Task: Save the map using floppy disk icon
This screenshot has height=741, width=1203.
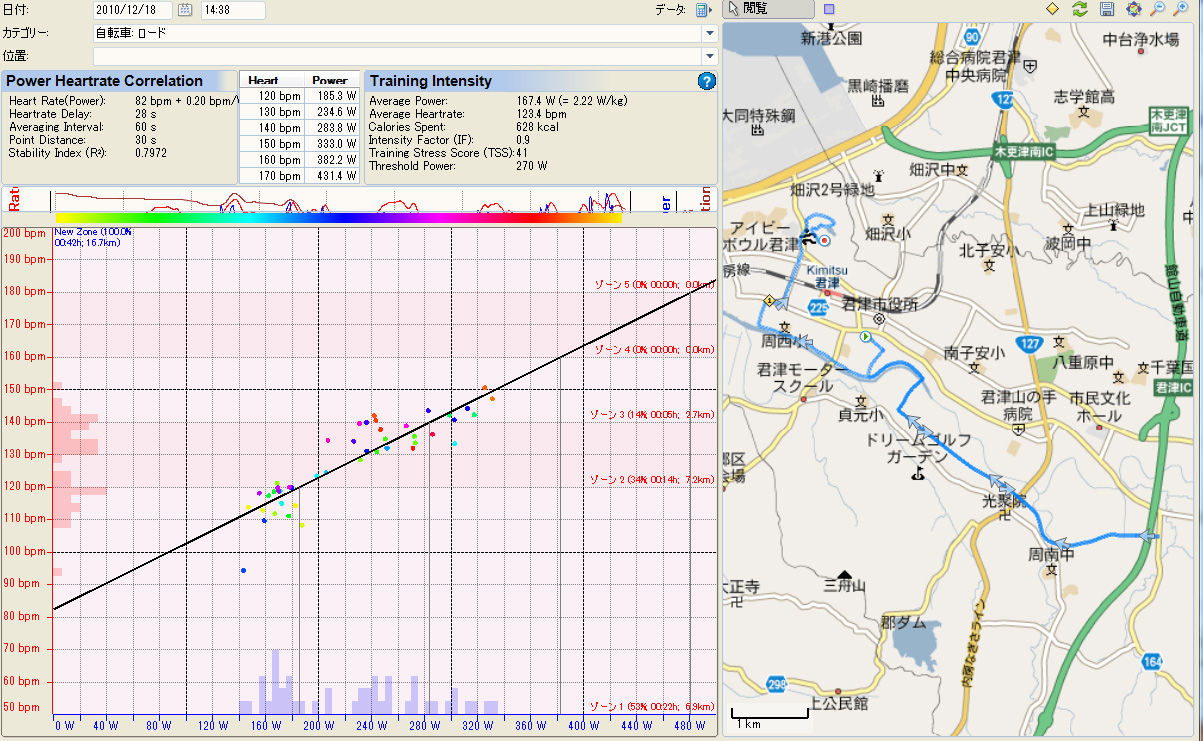Action: coord(1106,9)
